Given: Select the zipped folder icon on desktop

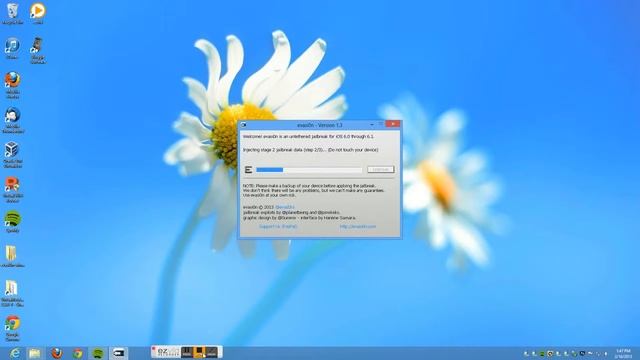Looking at the screenshot, I should point(12,293).
